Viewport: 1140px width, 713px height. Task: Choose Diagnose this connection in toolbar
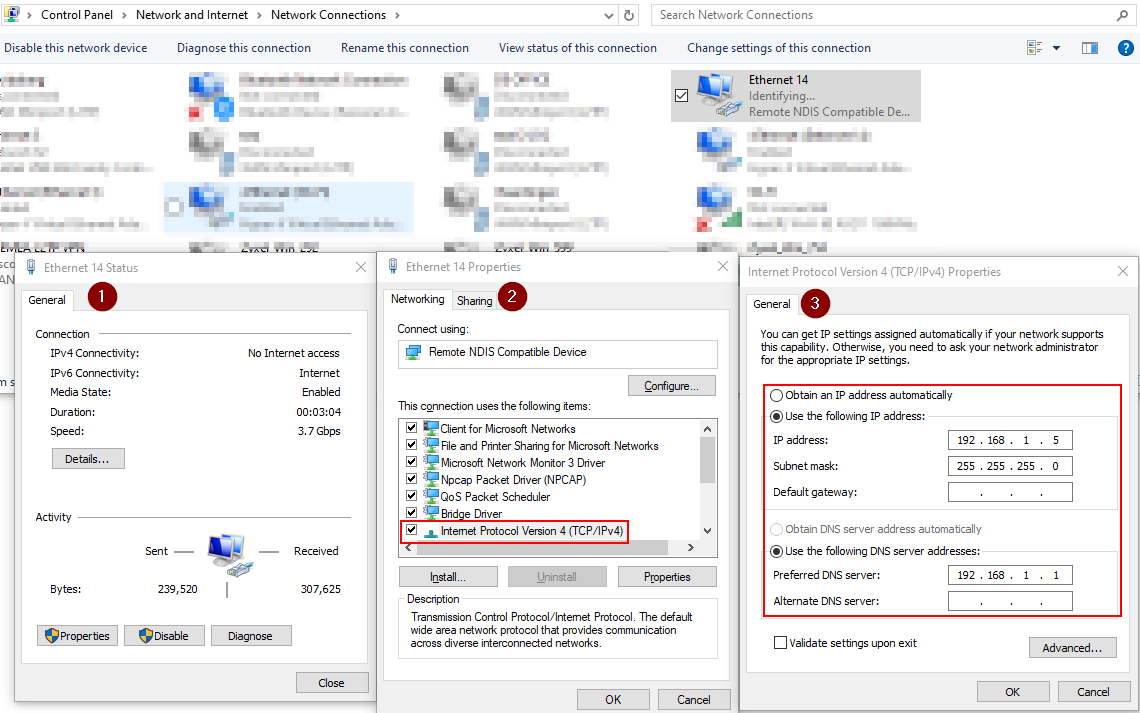click(244, 48)
